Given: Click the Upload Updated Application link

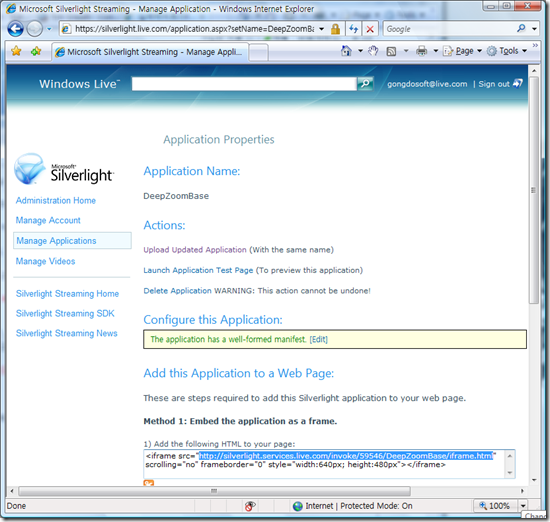Looking at the screenshot, I should (195, 250).
